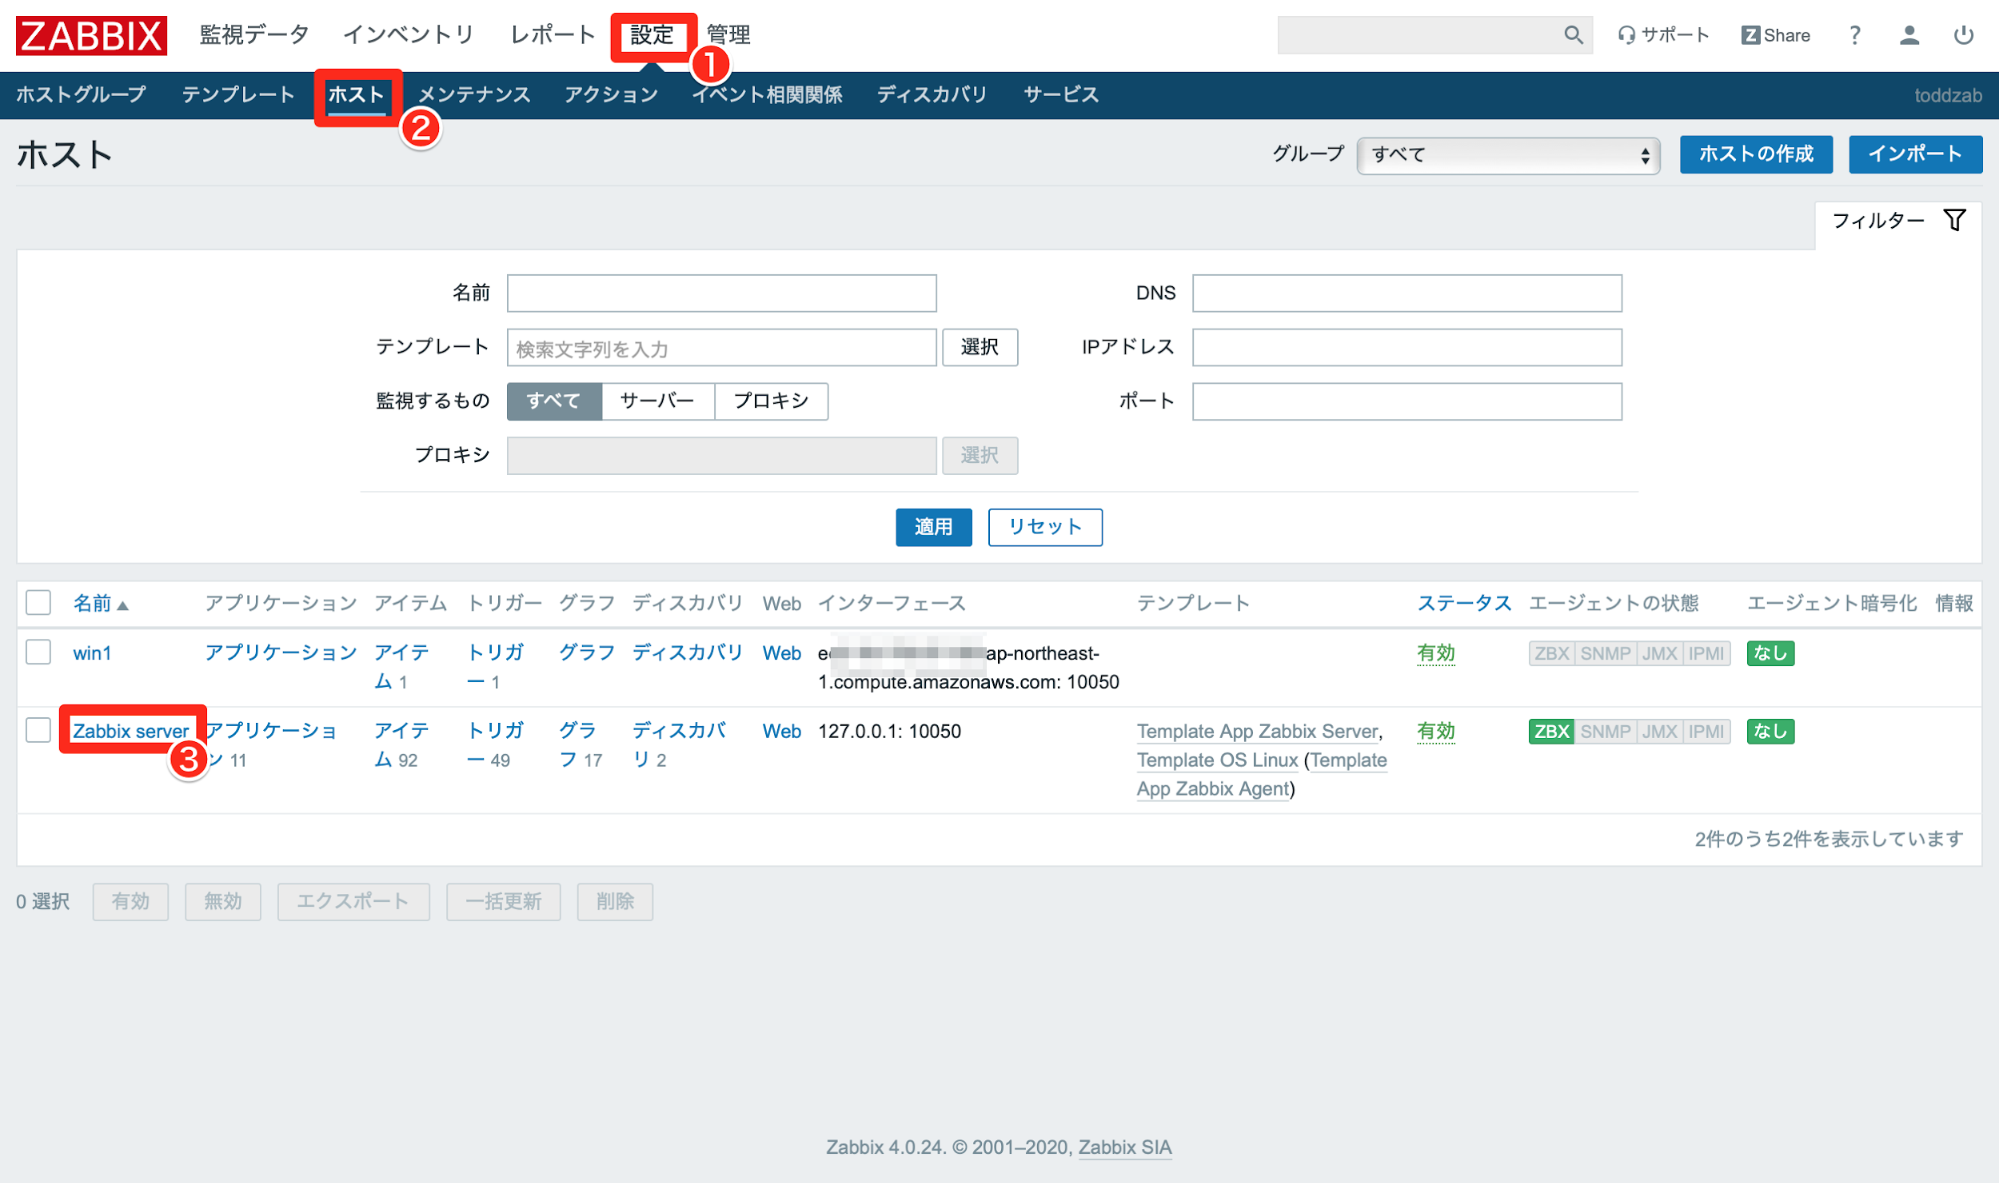The width and height of the screenshot is (1999, 1183).
Task: Focus the ポート filter field
Action: click(1407, 401)
